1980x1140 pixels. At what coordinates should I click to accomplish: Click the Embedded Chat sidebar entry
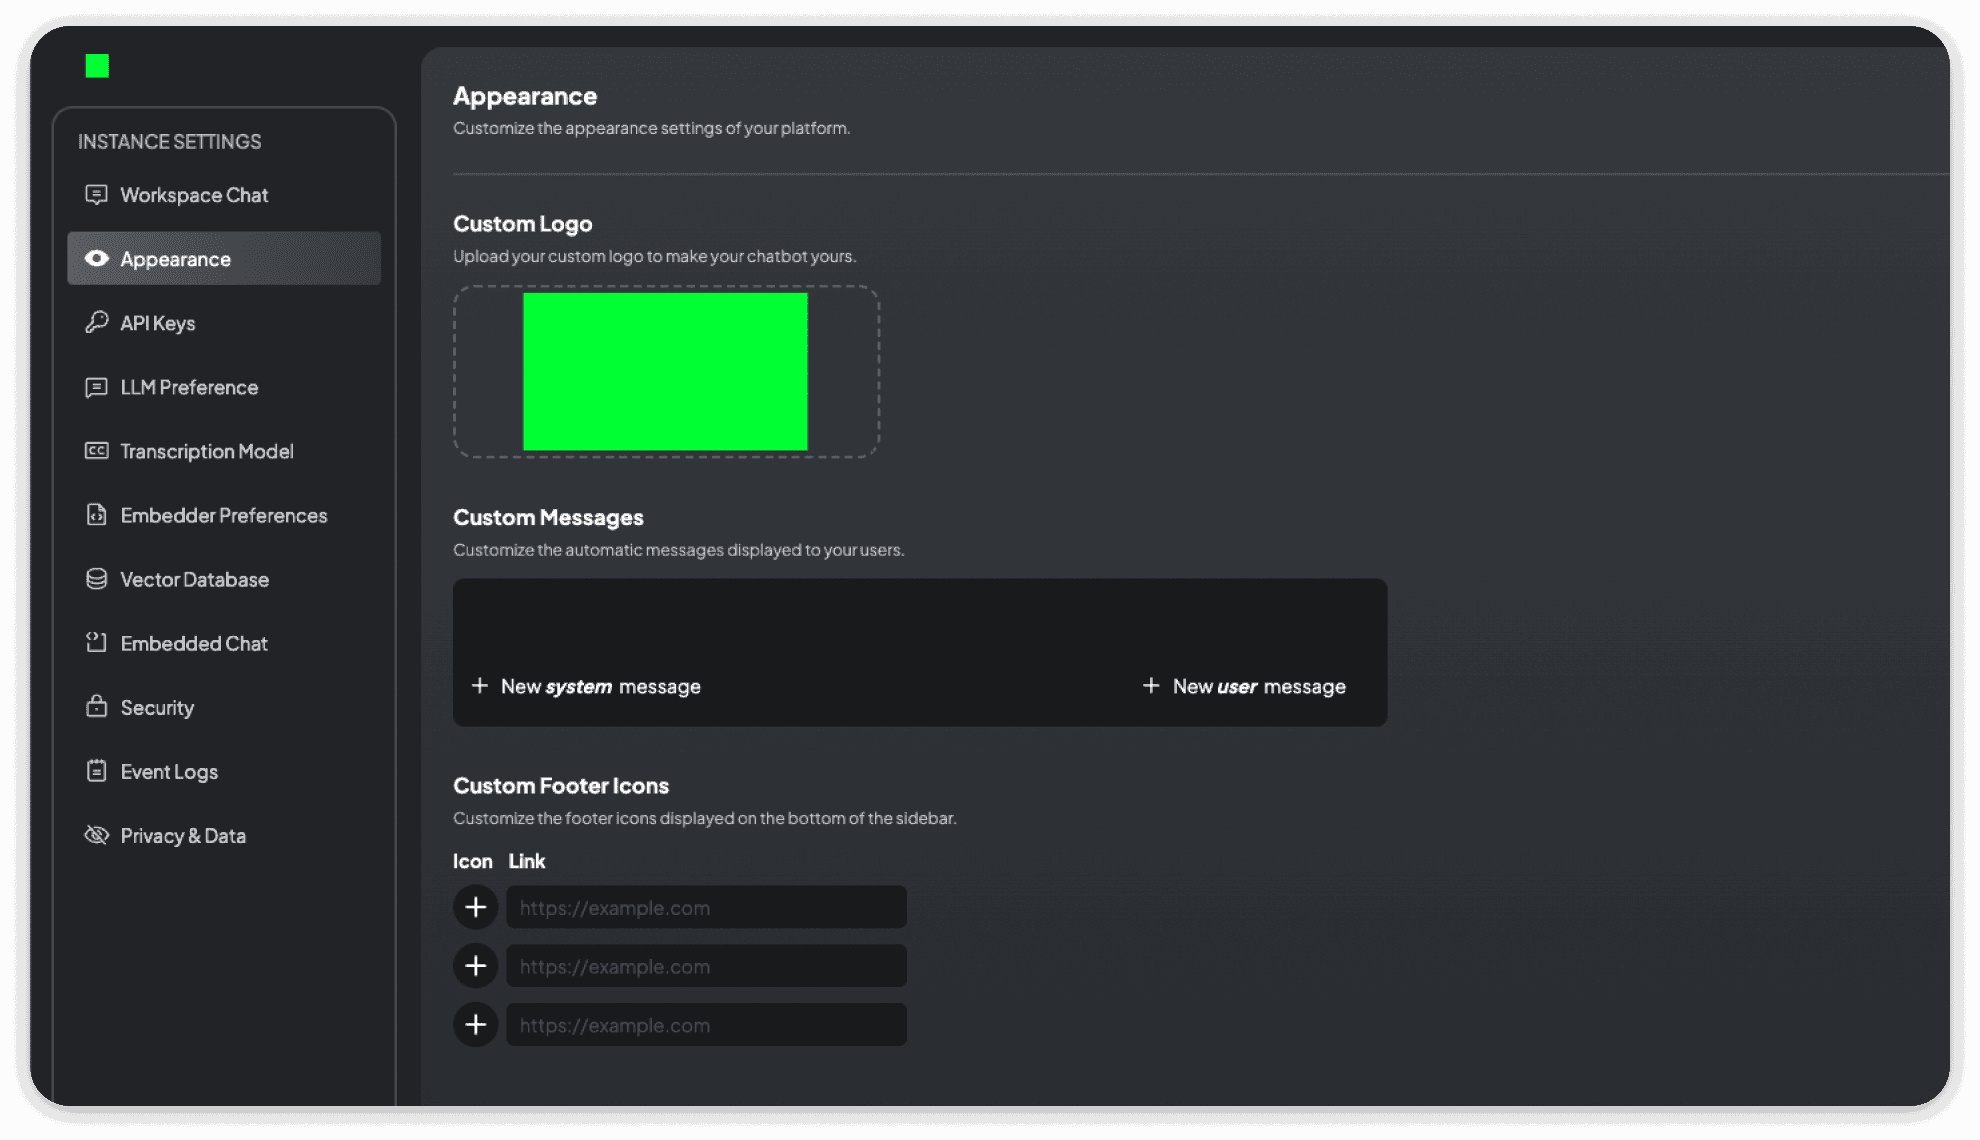193,643
